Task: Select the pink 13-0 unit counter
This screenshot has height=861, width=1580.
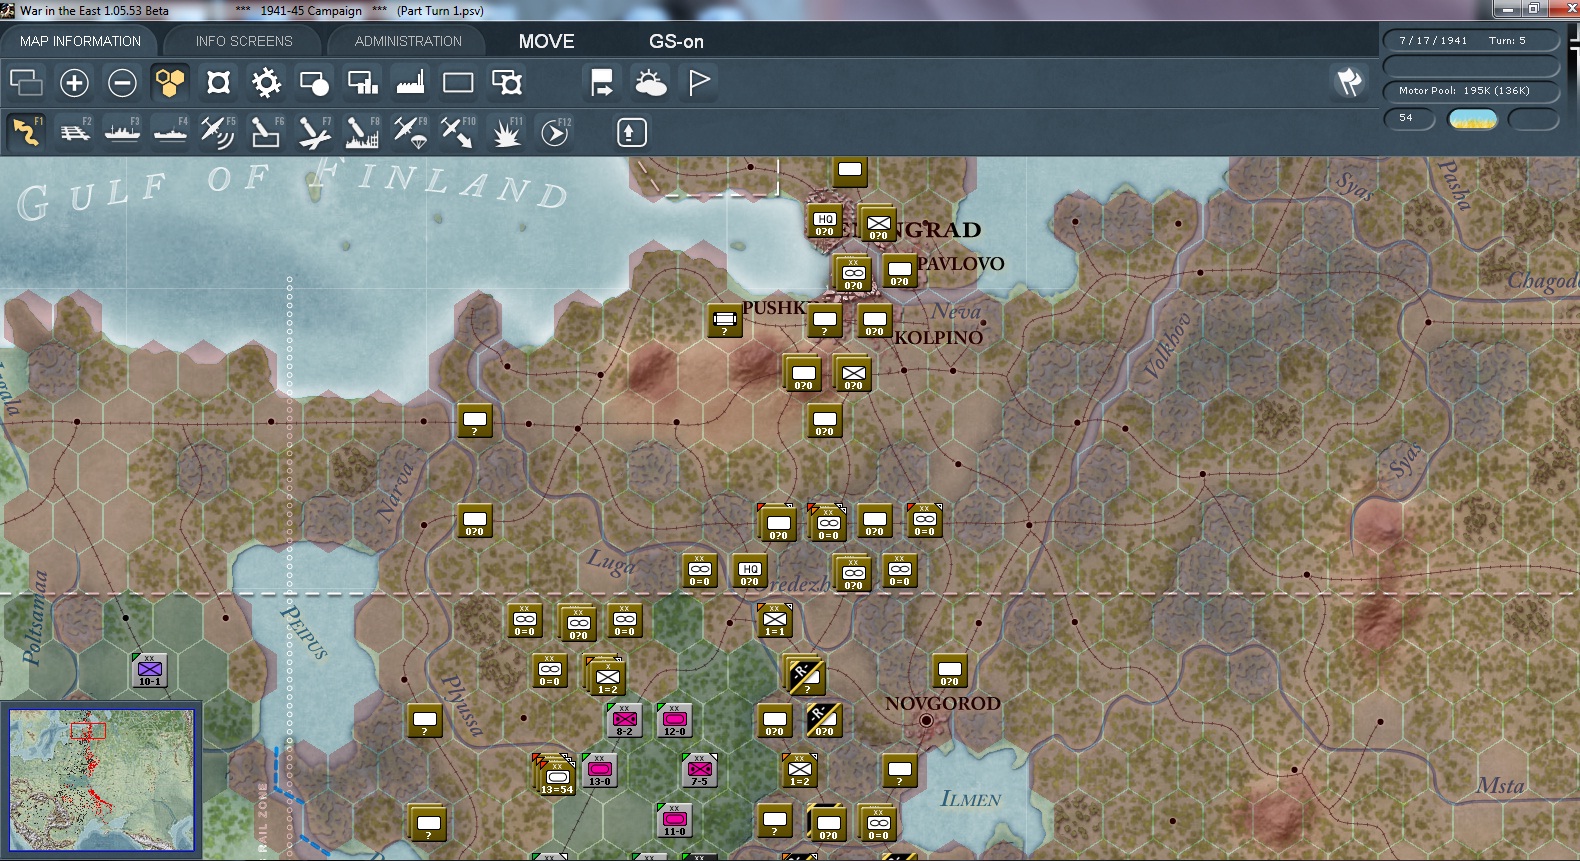Action: coord(599,770)
